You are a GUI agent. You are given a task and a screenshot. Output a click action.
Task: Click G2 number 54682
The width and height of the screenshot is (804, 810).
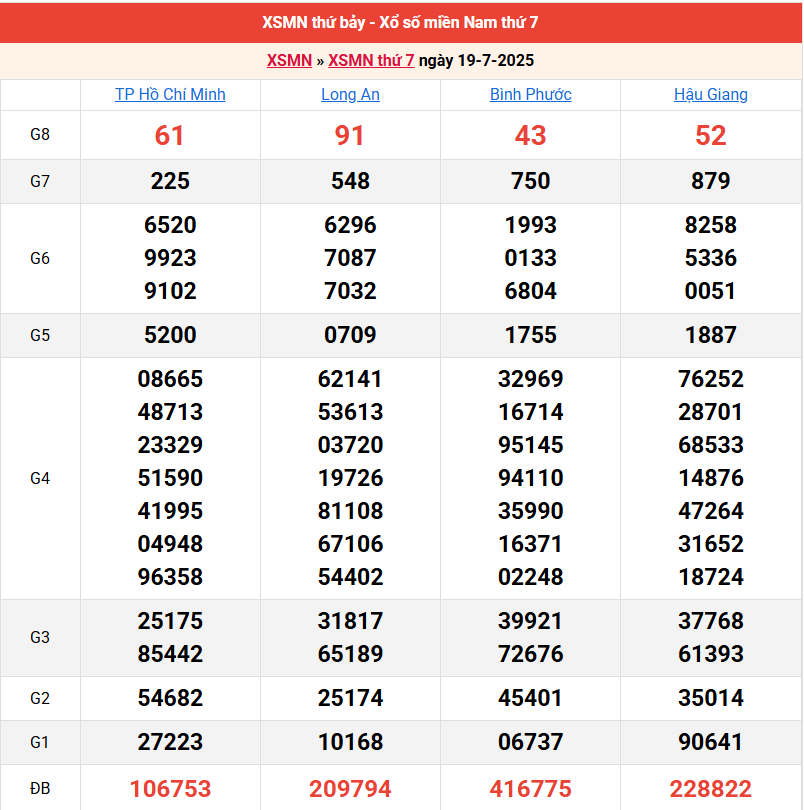pos(170,698)
